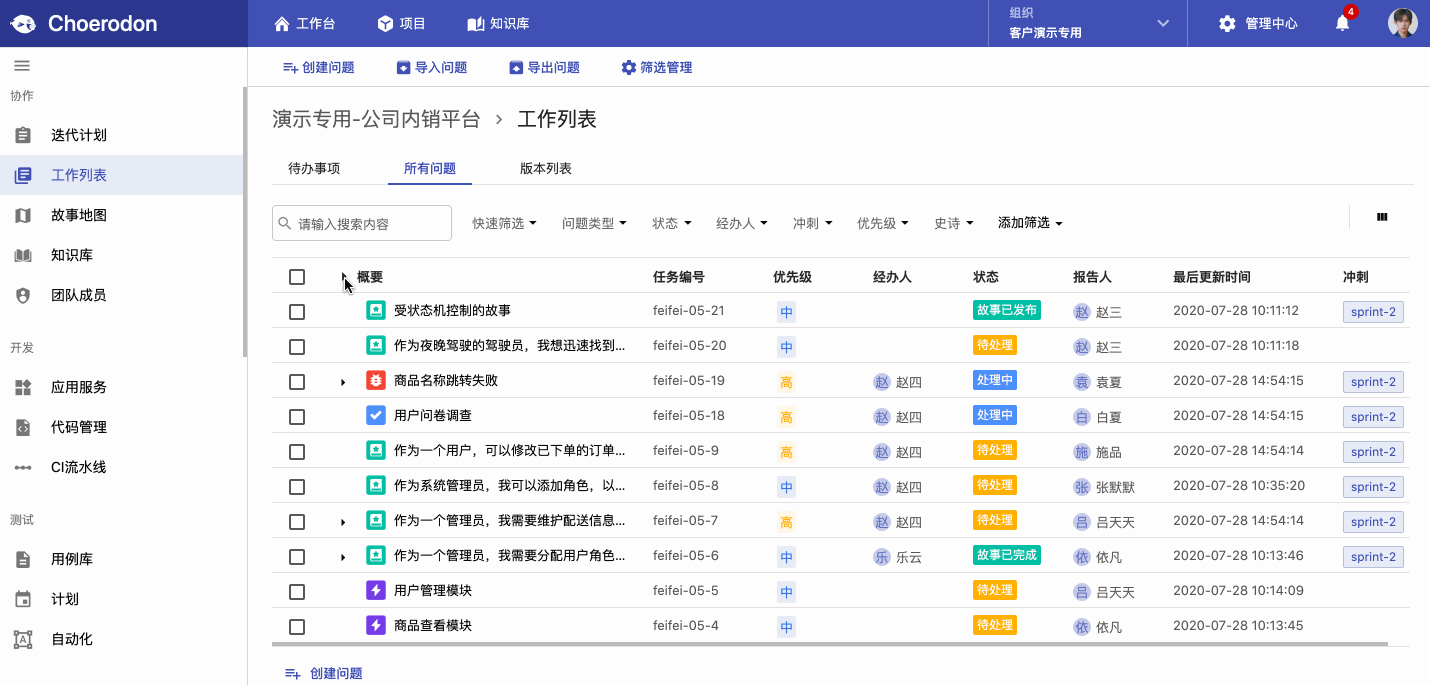
Task: Open the 状态 filter dropdown
Action: coord(670,222)
